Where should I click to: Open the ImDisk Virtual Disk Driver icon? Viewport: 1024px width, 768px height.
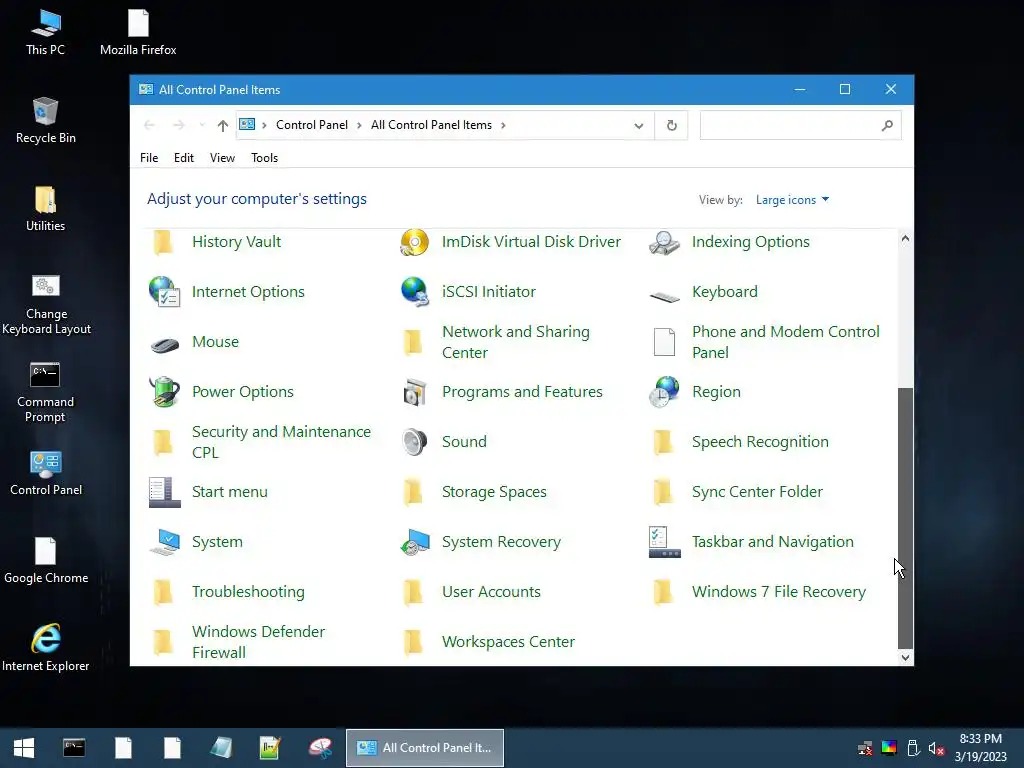415,242
